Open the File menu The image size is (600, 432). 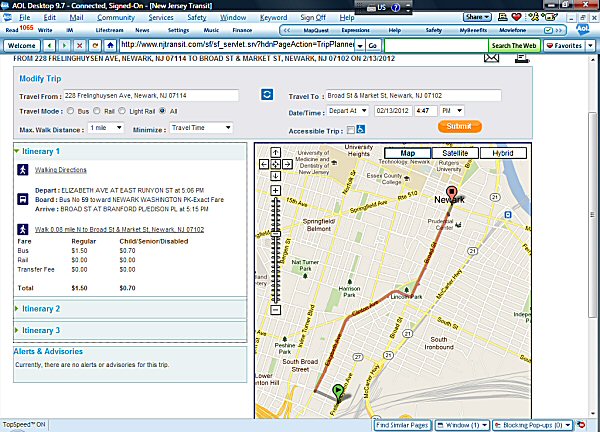[24, 18]
